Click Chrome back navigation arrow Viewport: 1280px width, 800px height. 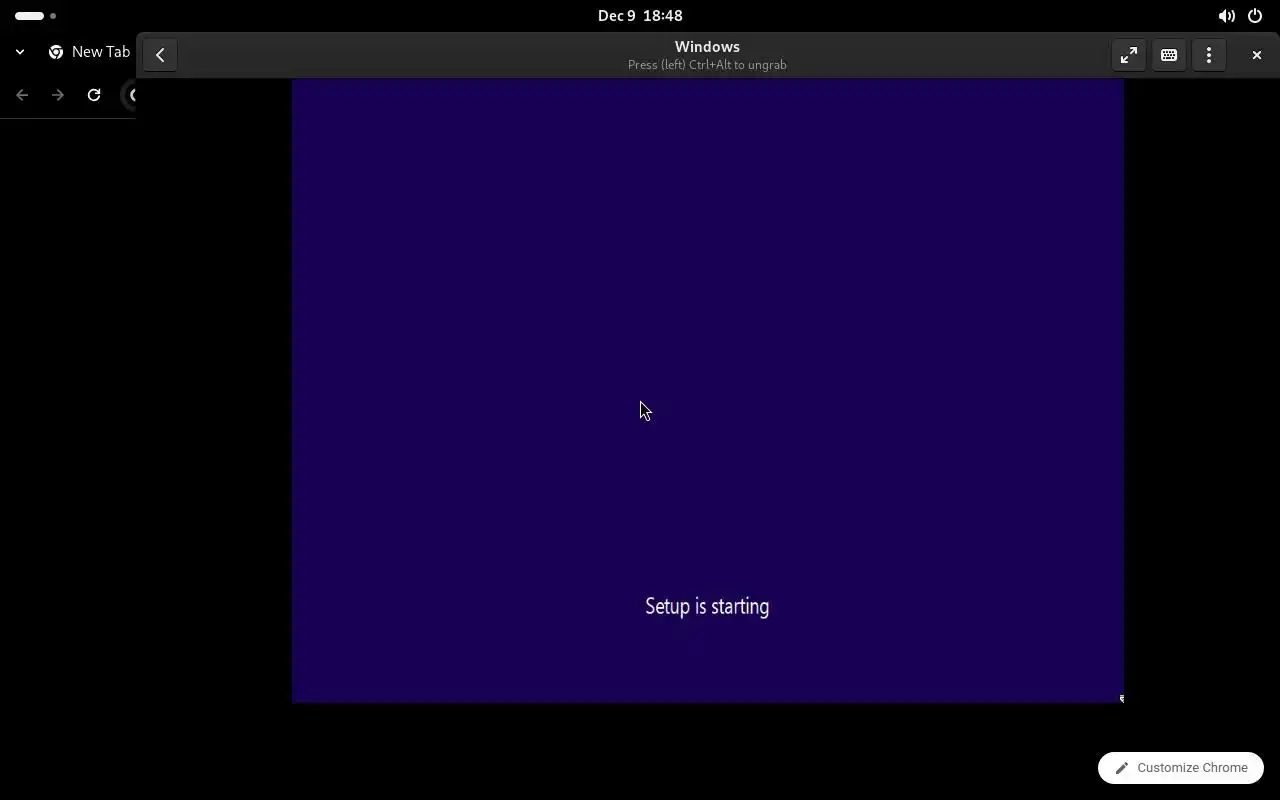[22, 95]
